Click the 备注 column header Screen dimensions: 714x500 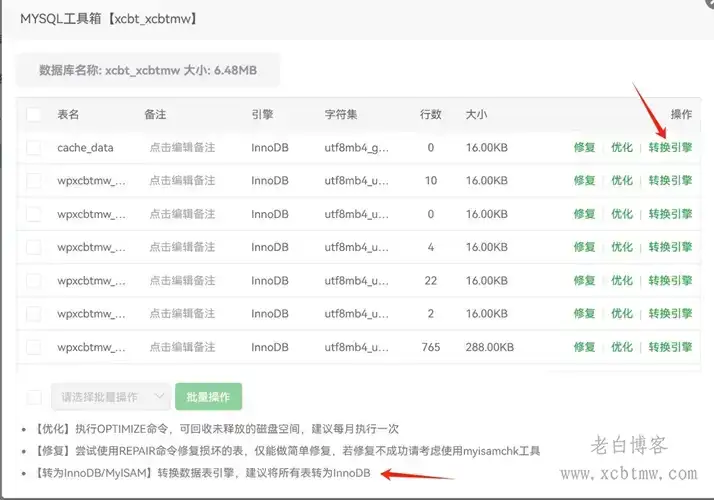(x=155, y=114)
